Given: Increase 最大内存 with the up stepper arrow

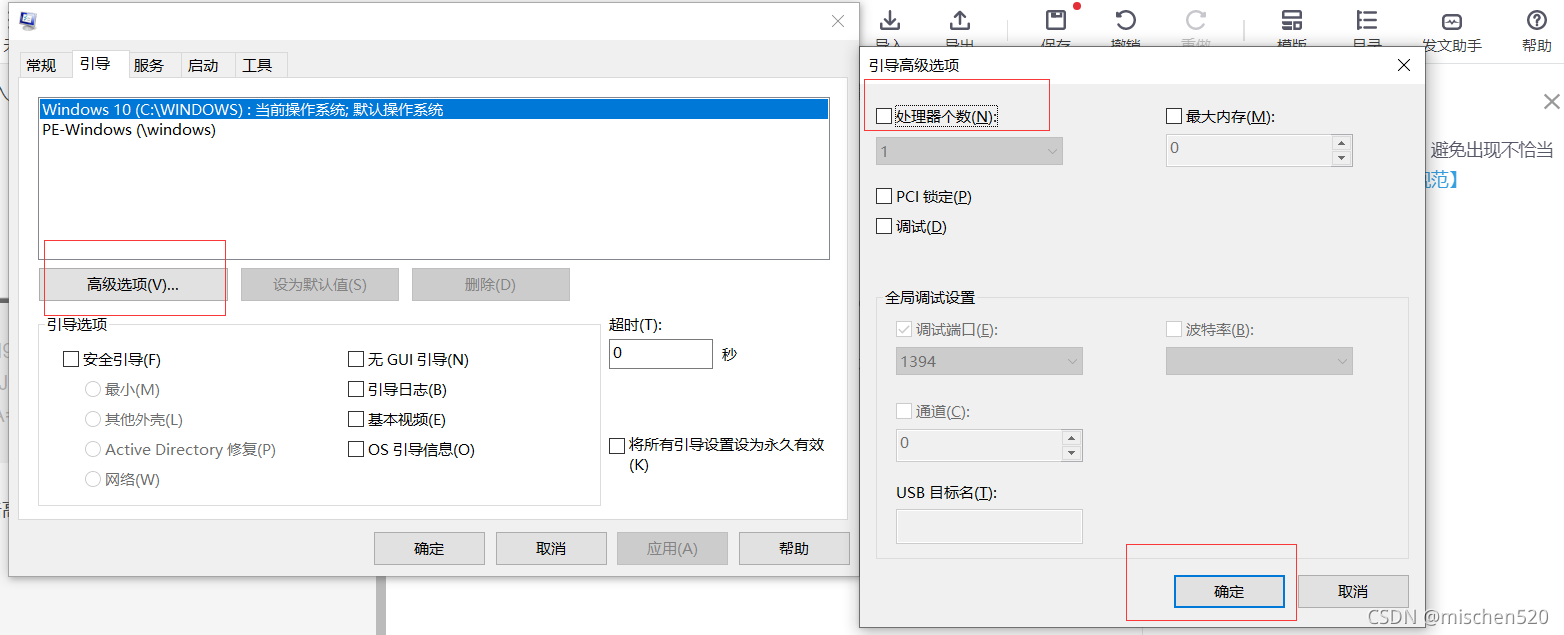Looking at the screenshot, I should point(1342,143).
